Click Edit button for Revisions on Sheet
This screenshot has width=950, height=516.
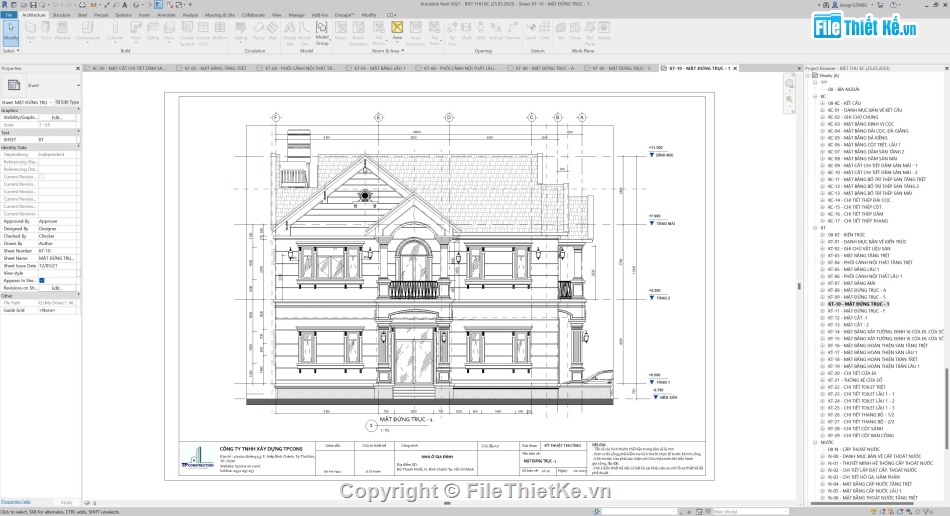click(x=58, y=288)
